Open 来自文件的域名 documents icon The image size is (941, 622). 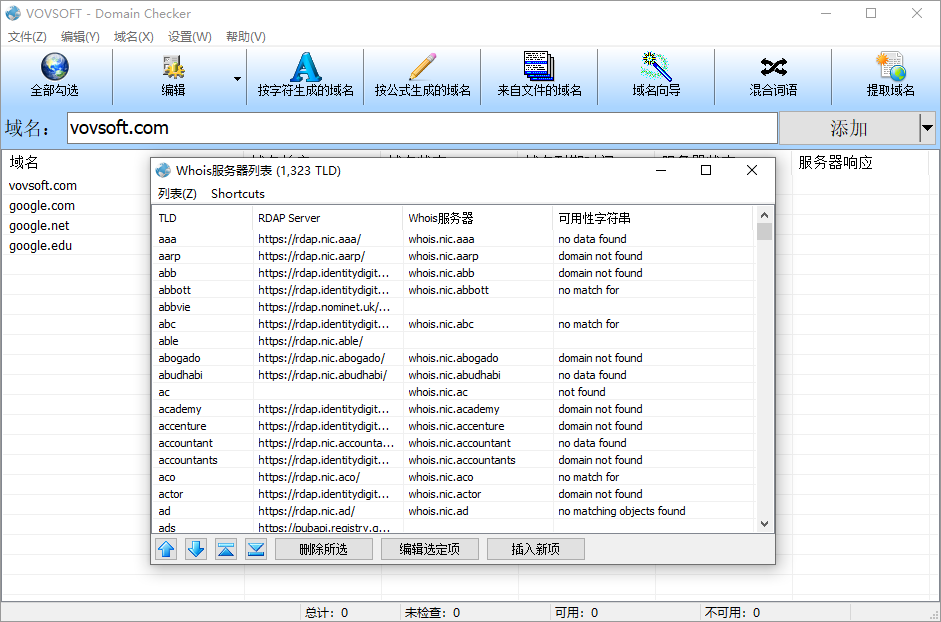click(x=539, y=66)
